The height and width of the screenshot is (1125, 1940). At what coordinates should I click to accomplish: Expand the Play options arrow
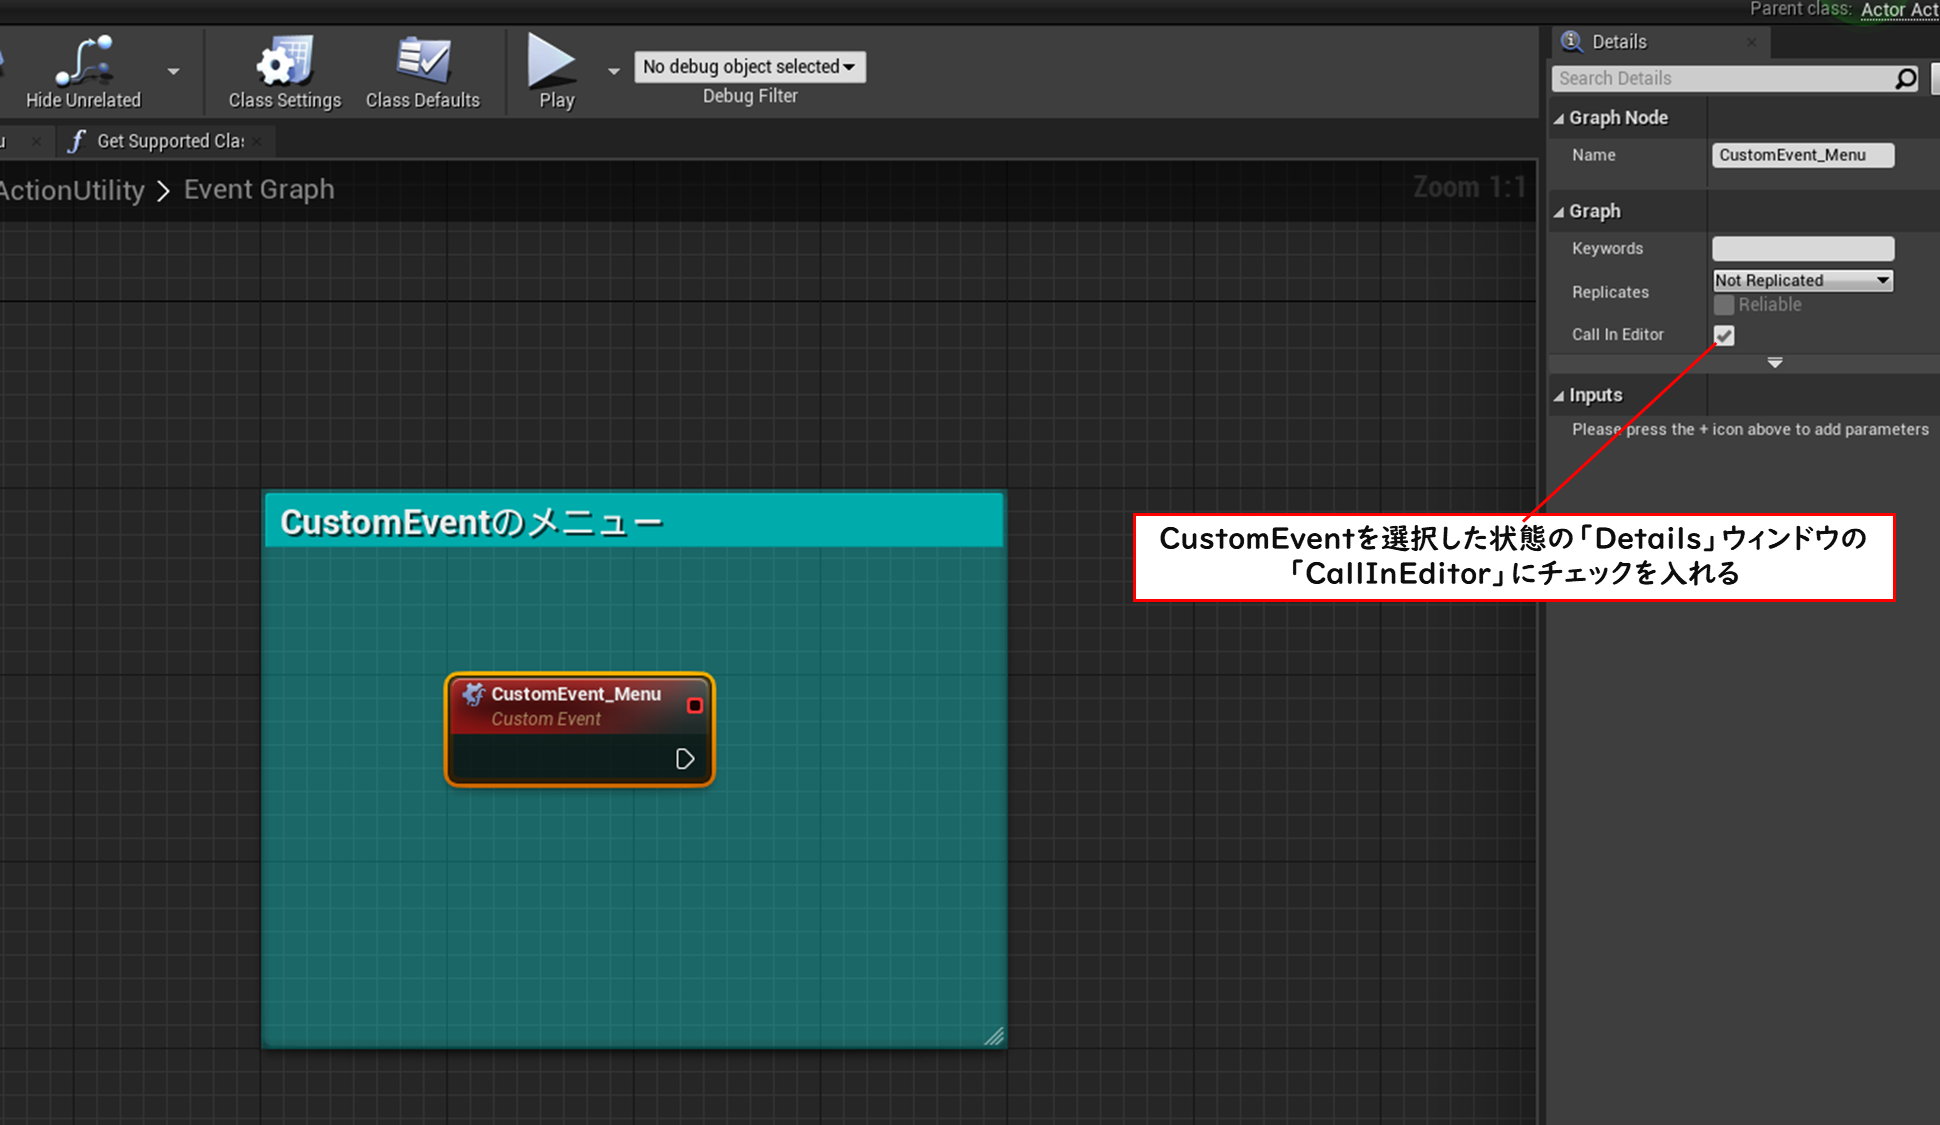[614, 72]
